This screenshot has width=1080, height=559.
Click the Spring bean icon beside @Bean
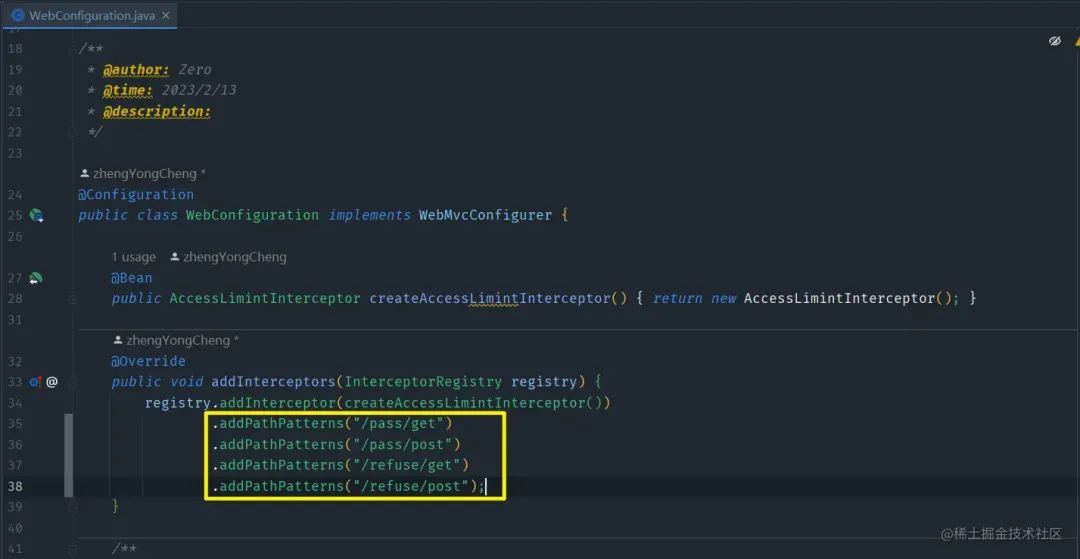point(36,278)
